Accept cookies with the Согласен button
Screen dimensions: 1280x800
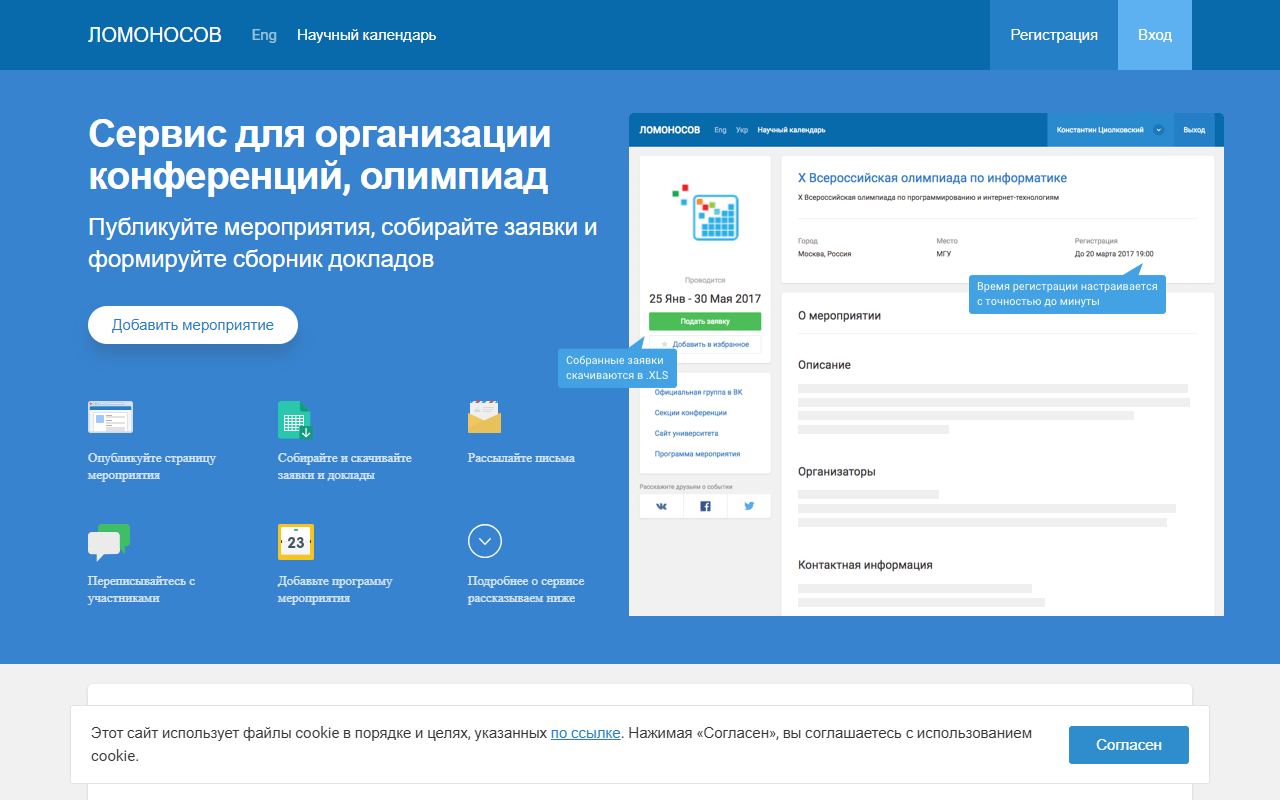[1129, 745]
